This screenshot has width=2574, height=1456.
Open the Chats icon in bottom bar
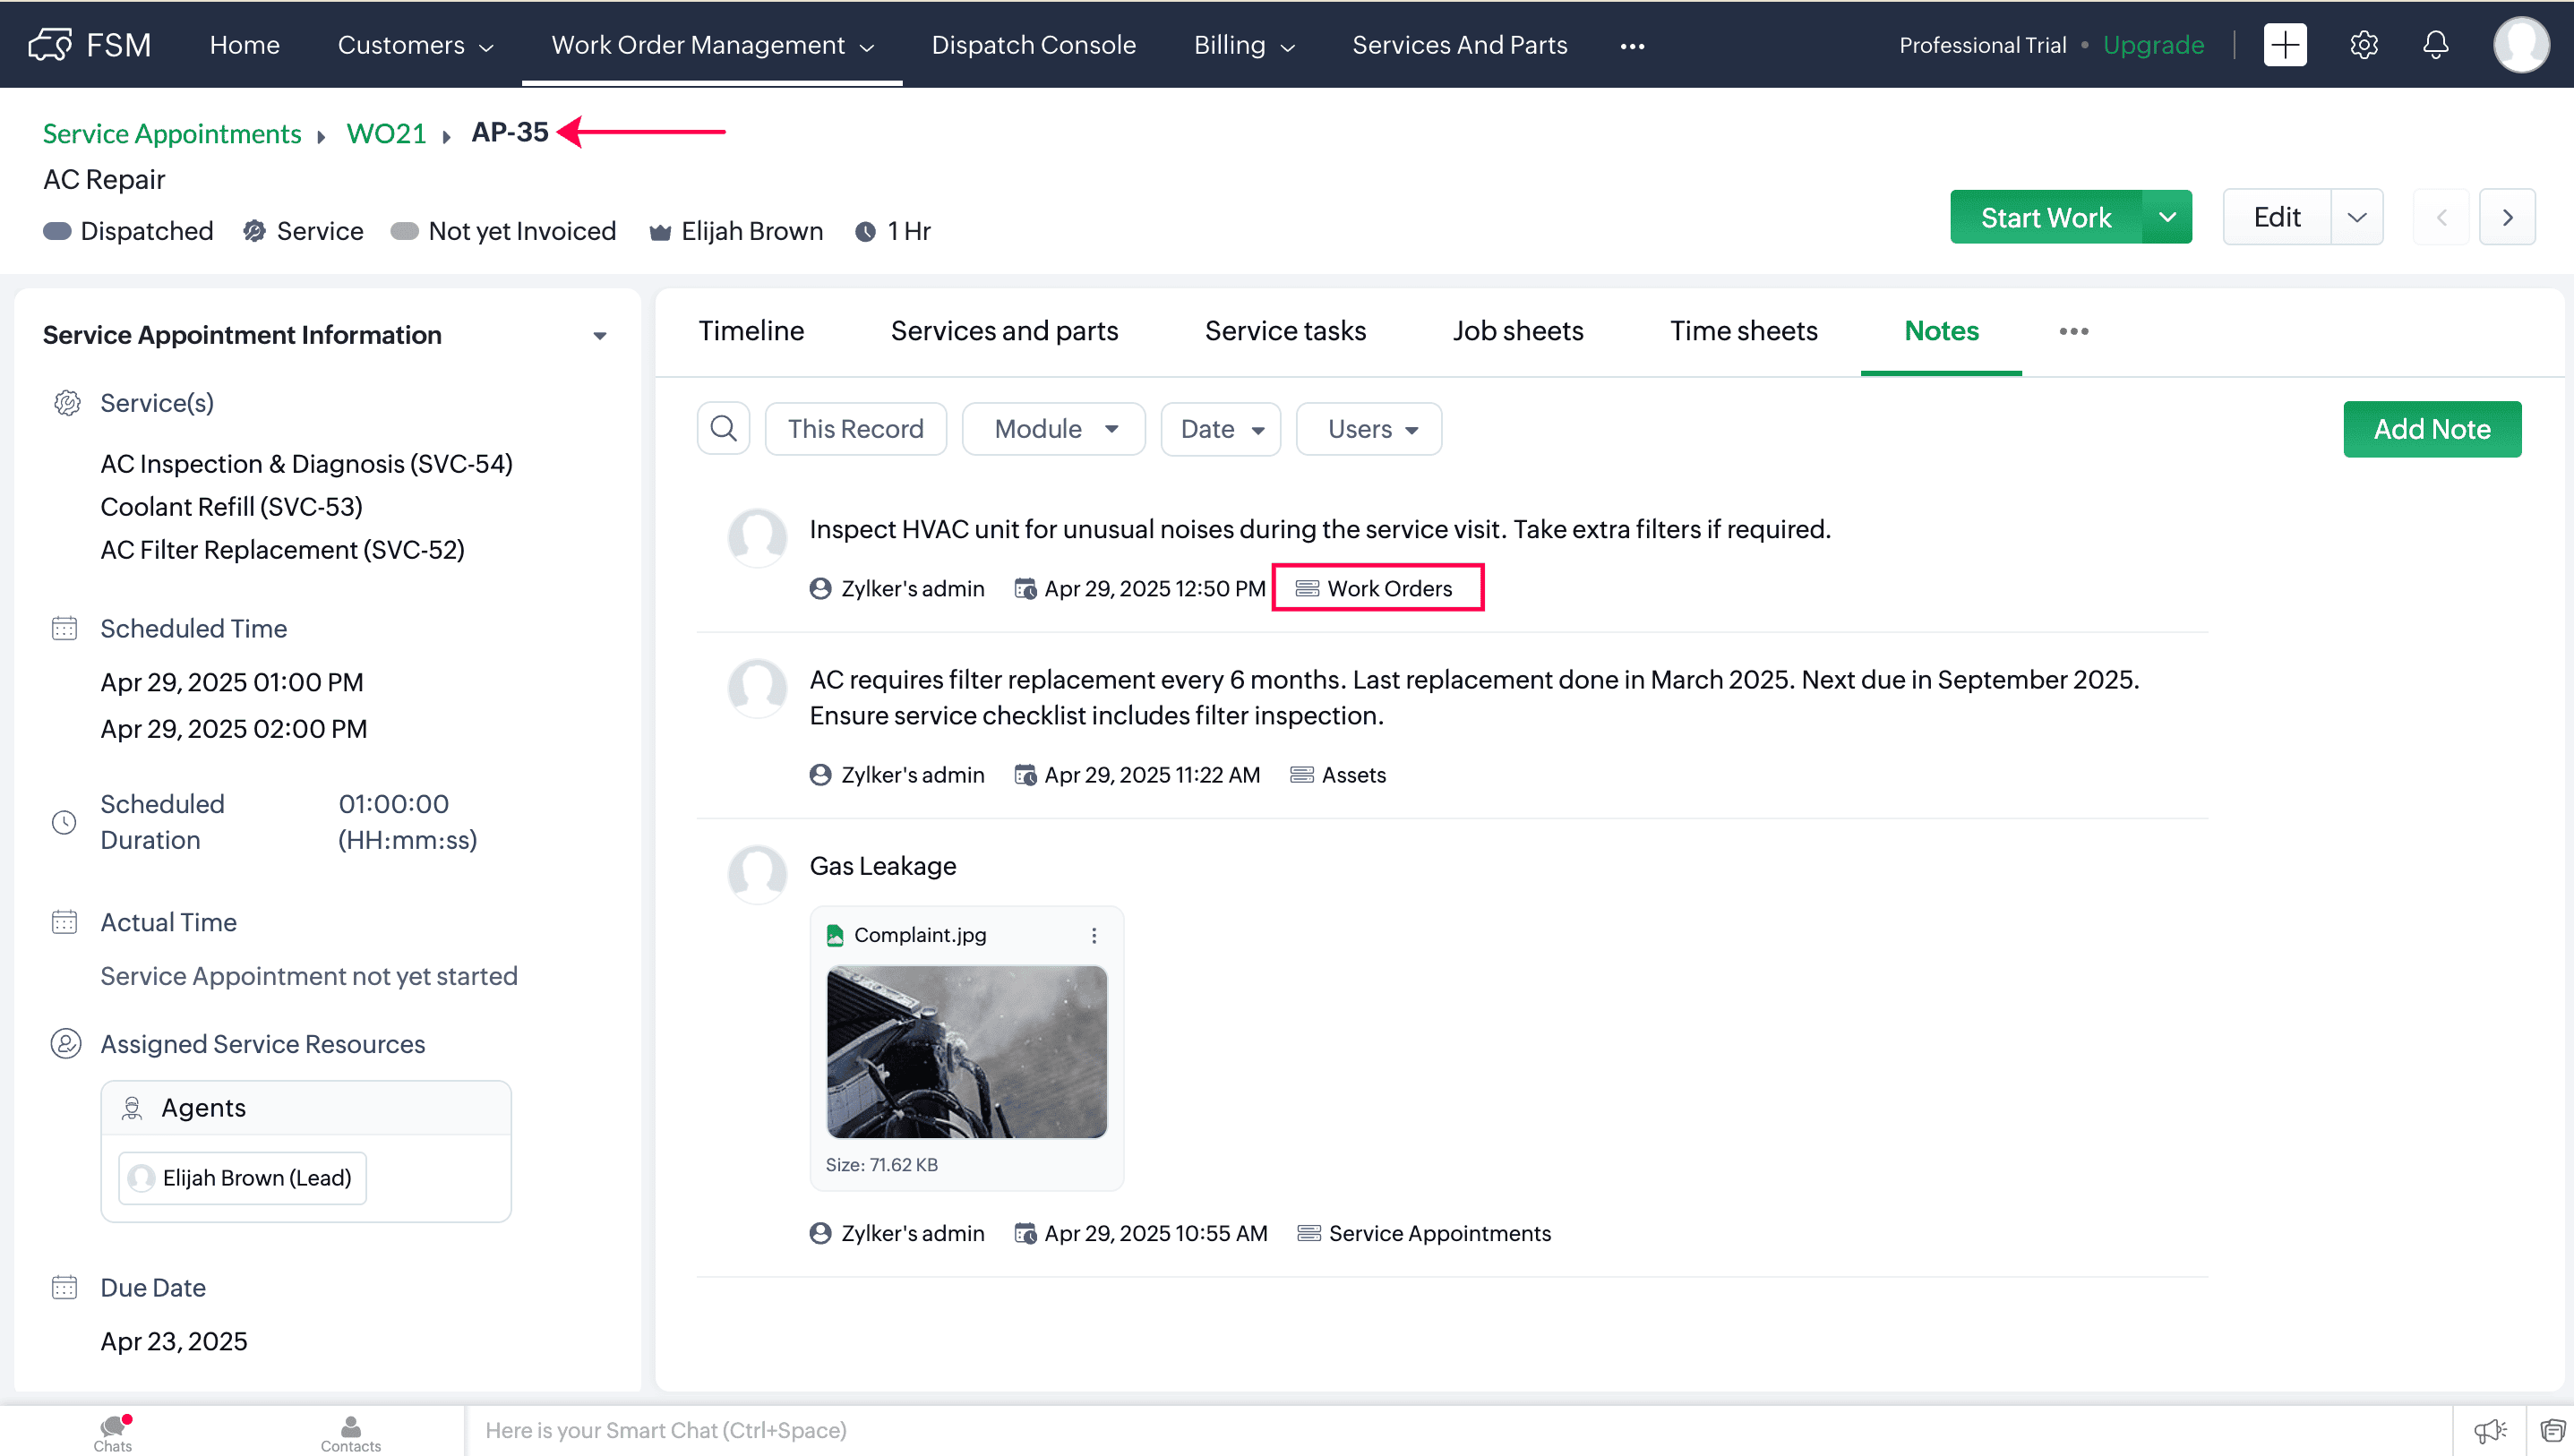click(113, 1431)
